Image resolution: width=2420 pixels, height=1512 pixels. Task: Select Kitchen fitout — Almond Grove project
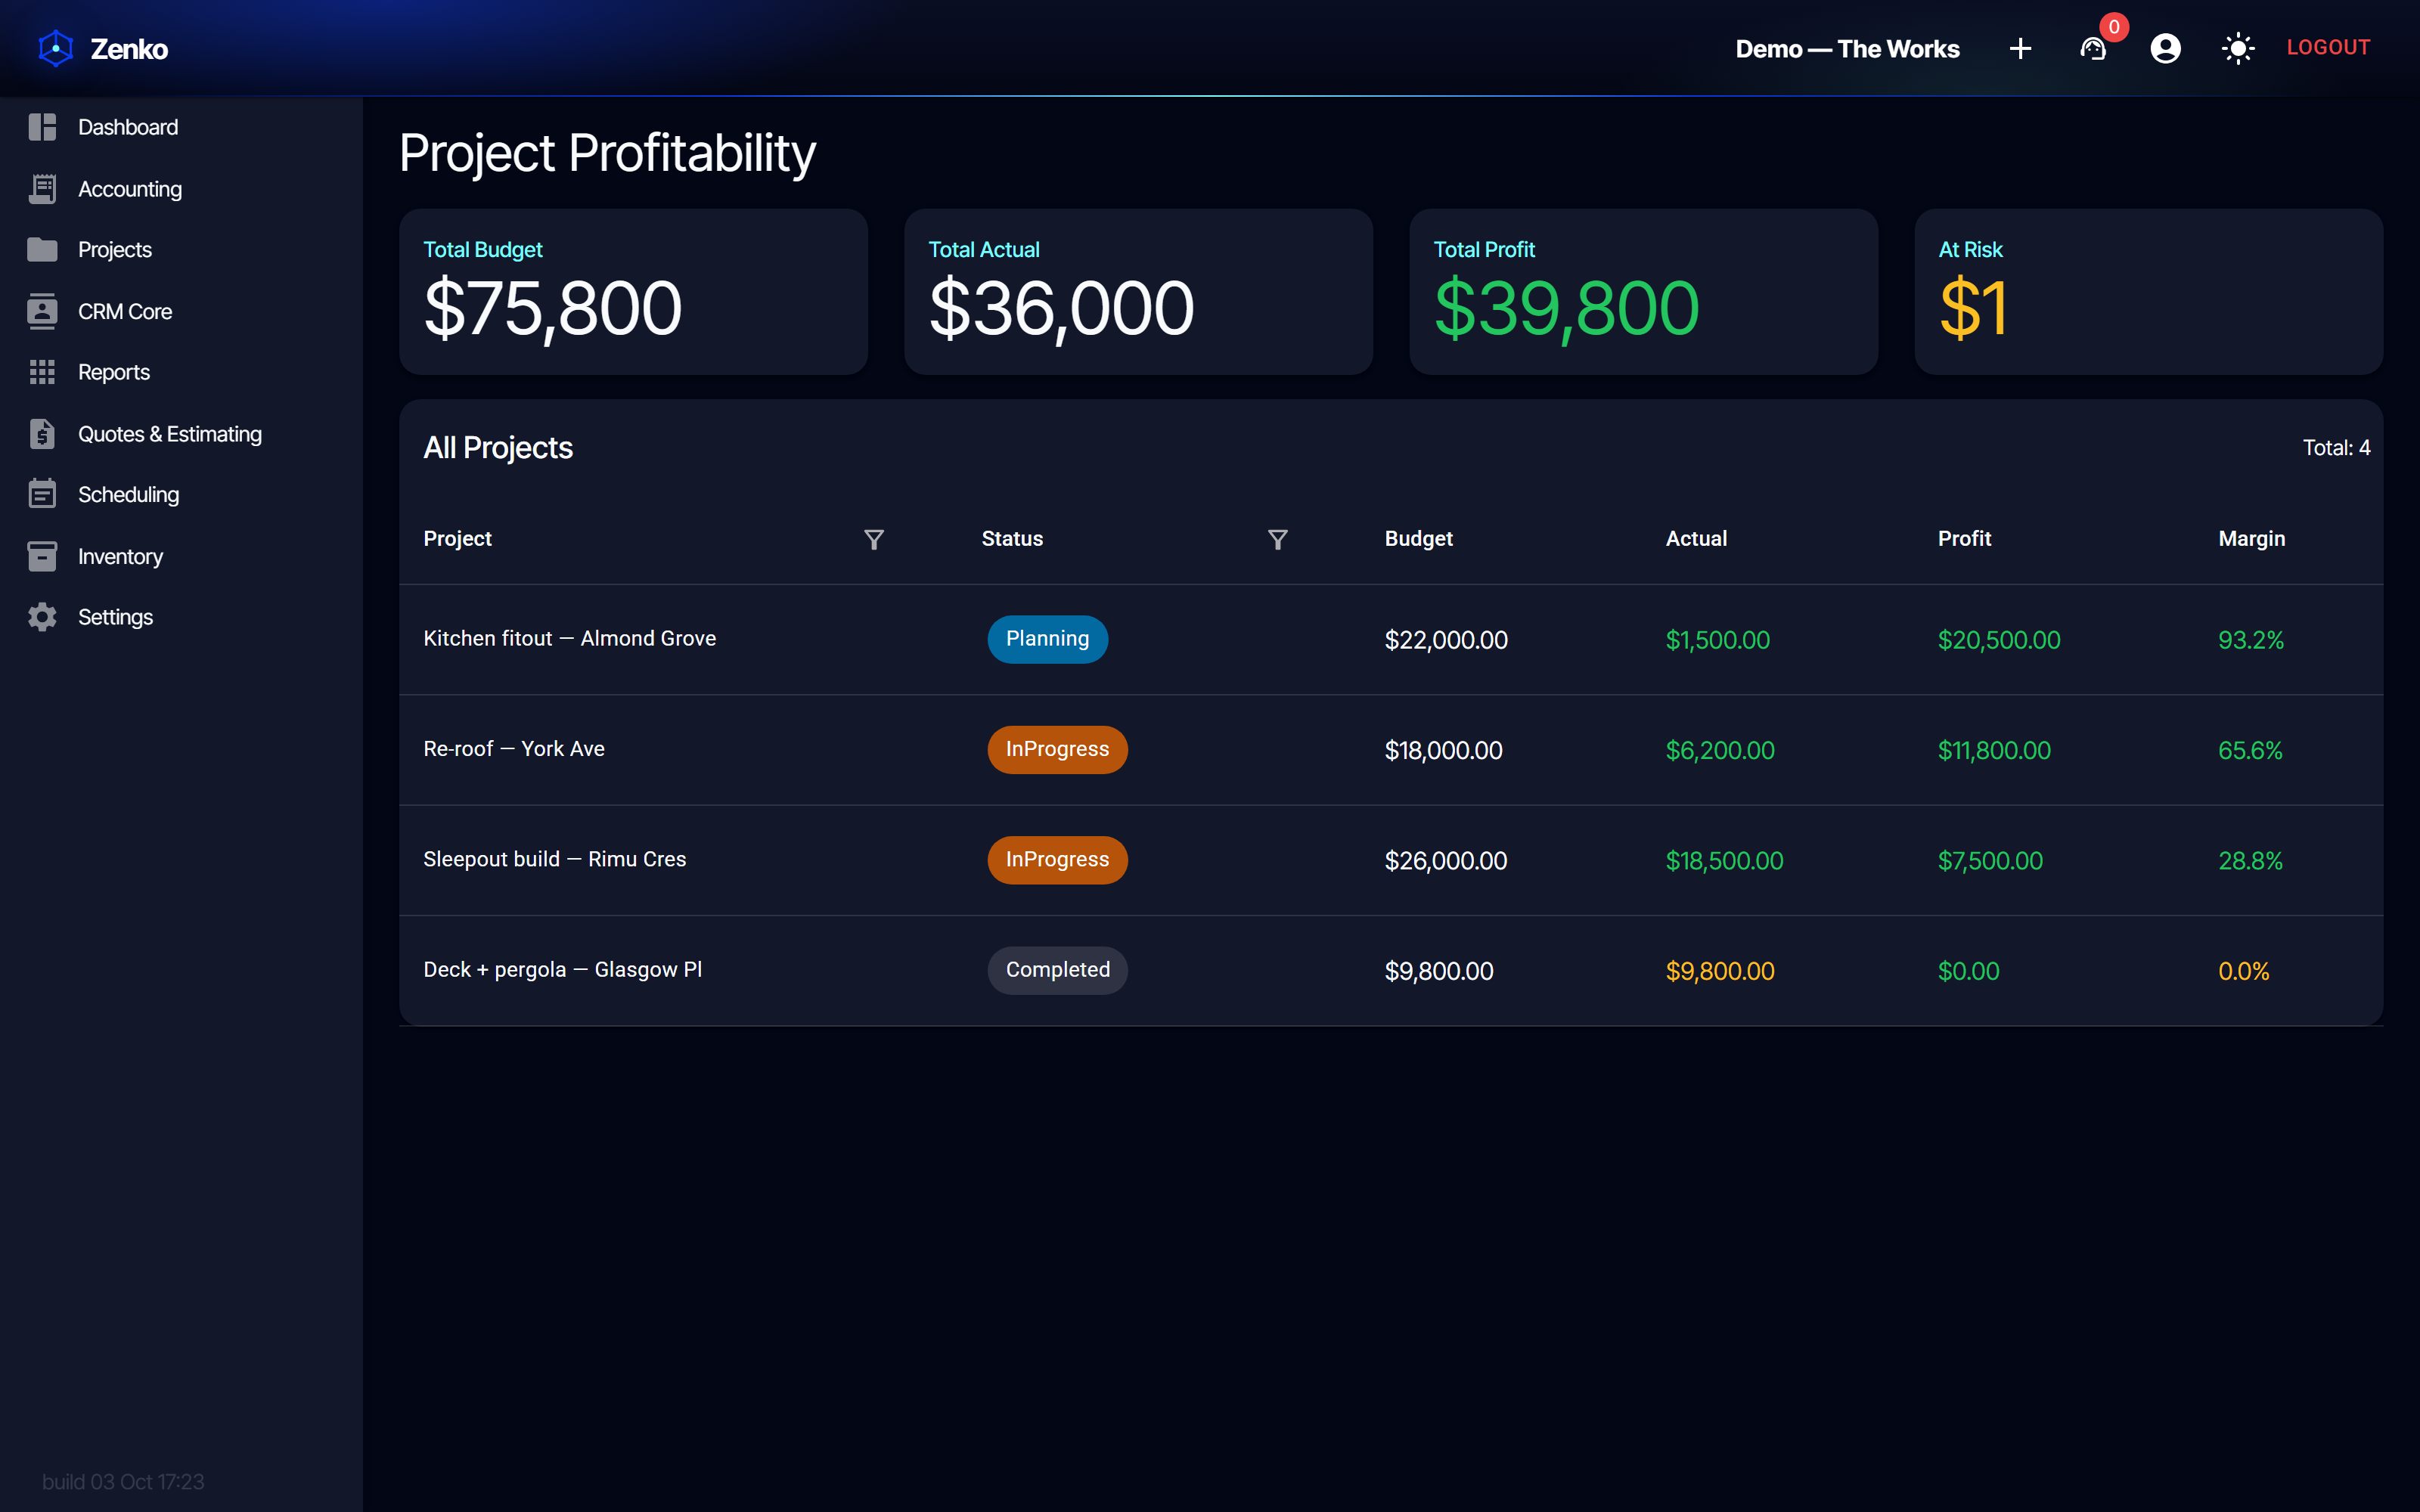coord(569,638)
